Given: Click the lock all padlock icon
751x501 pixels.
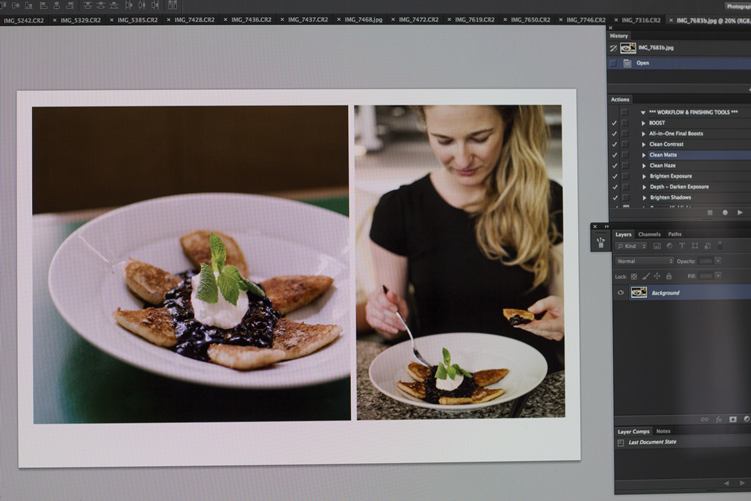Looking at the screenshot, I should tap(669, 276).
